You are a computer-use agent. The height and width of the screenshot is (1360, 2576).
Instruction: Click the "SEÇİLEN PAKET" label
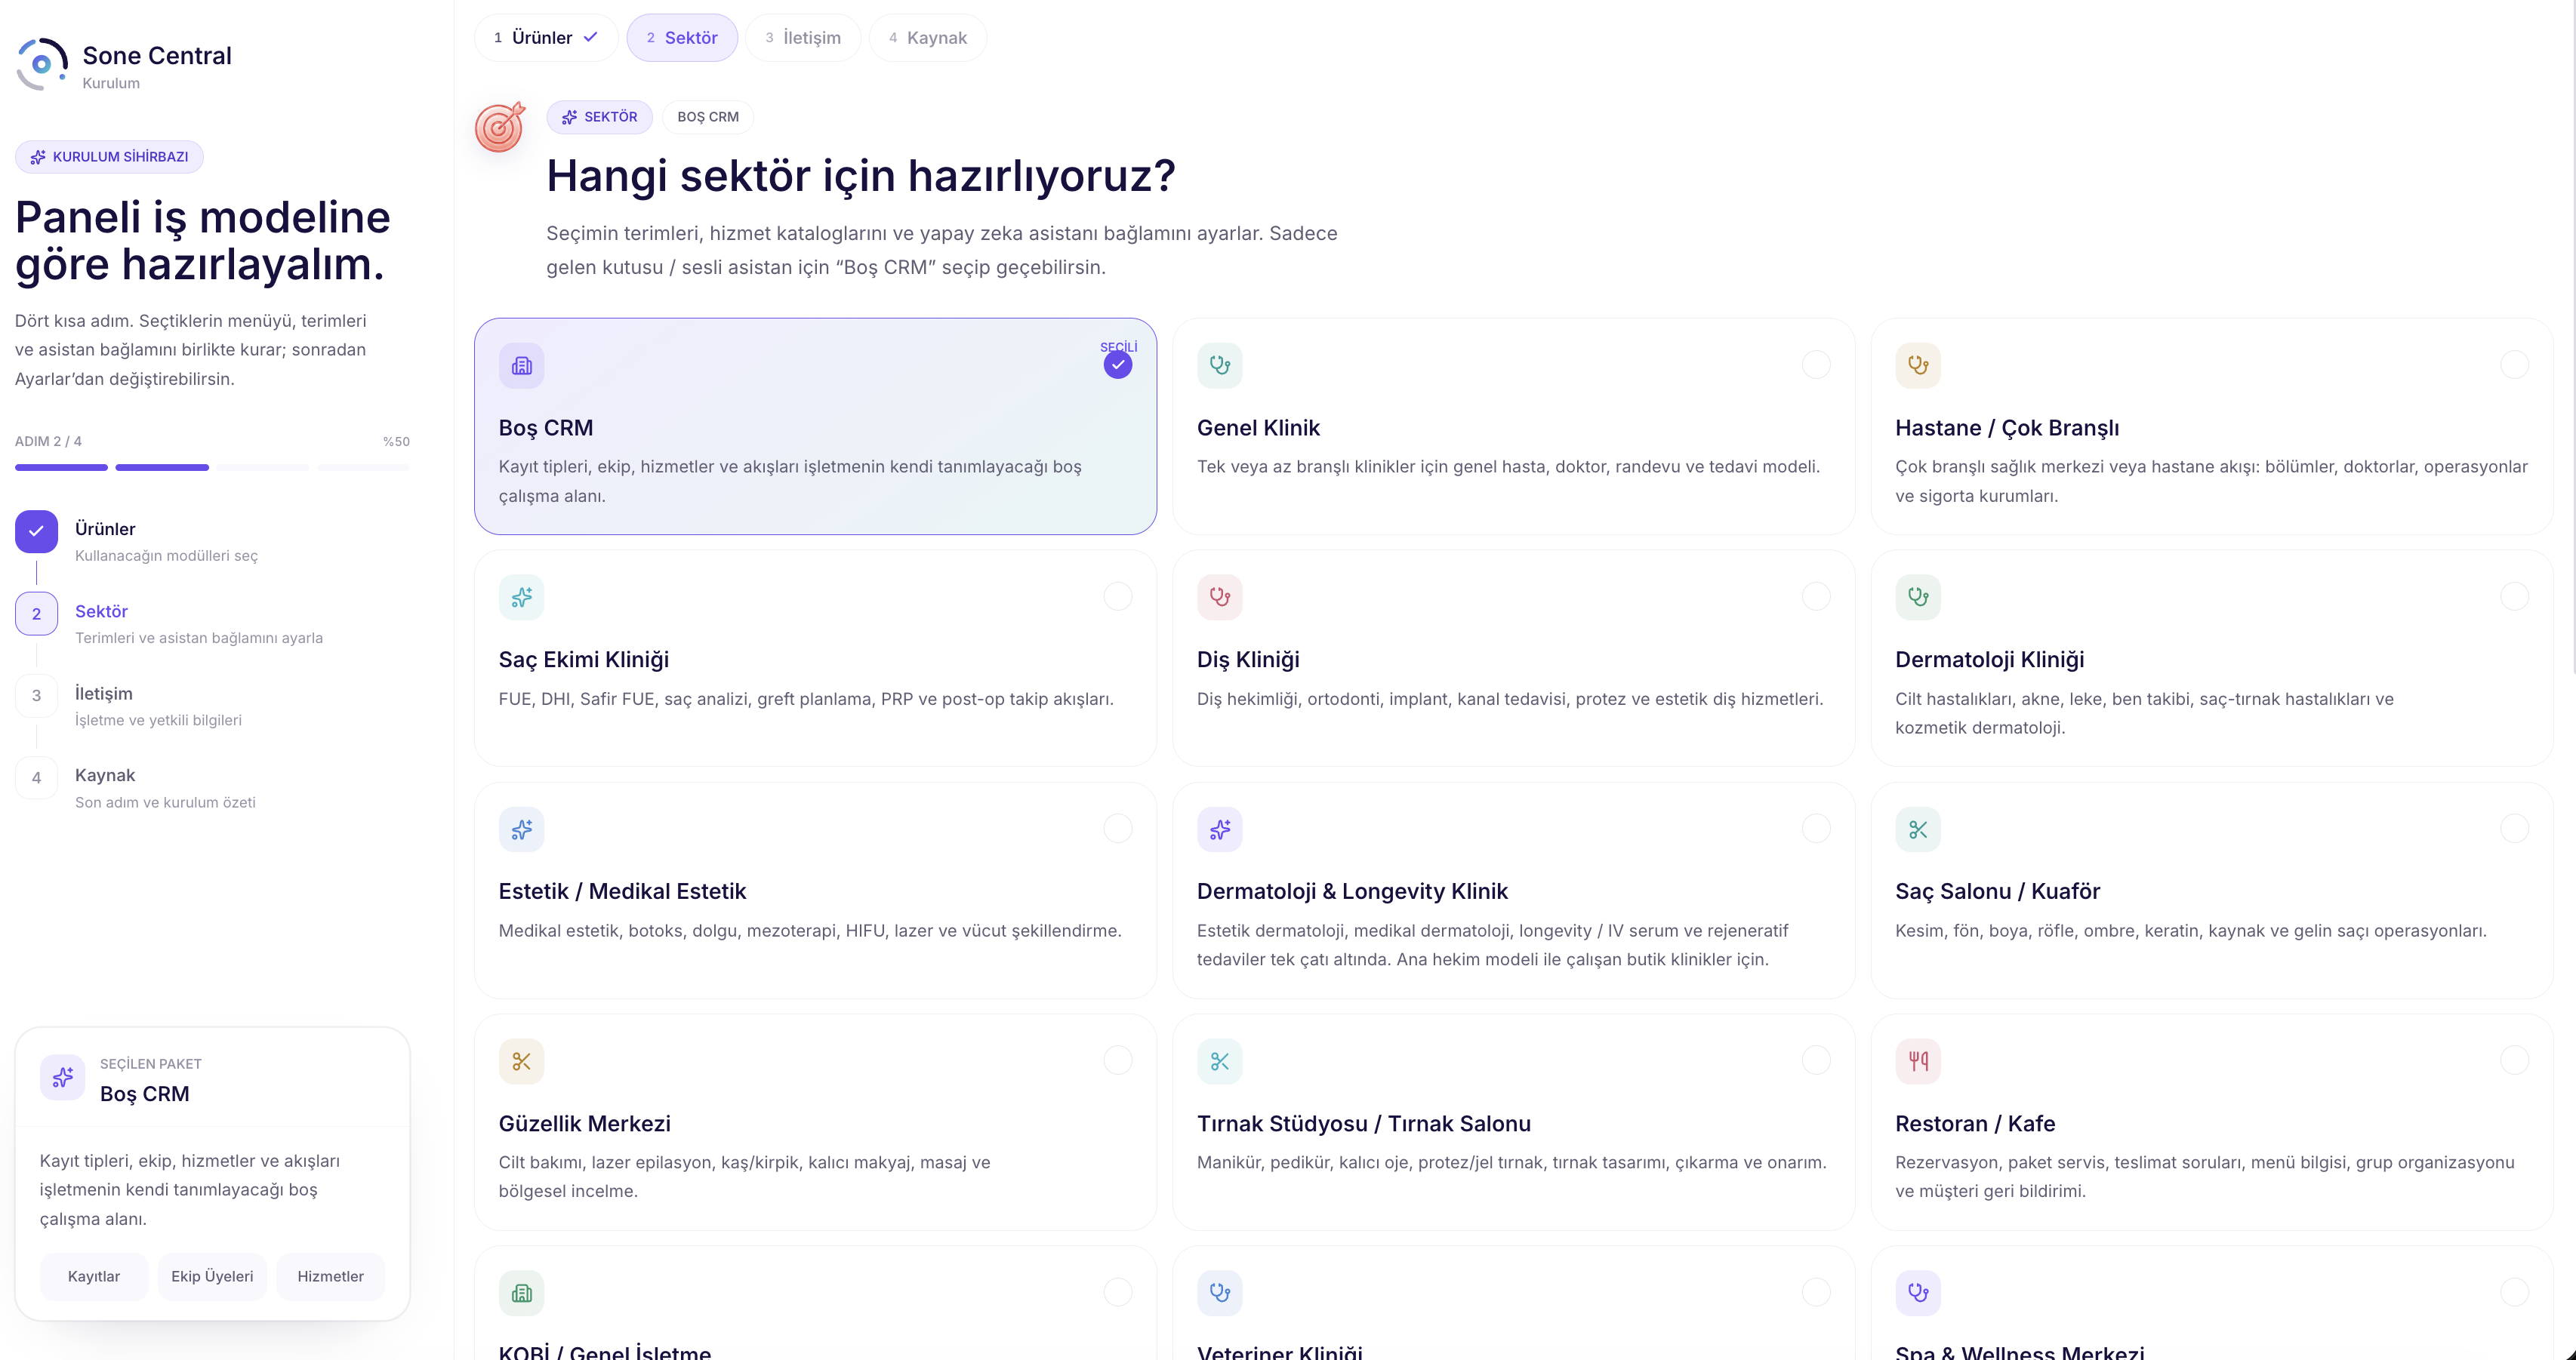point(151,1064)
